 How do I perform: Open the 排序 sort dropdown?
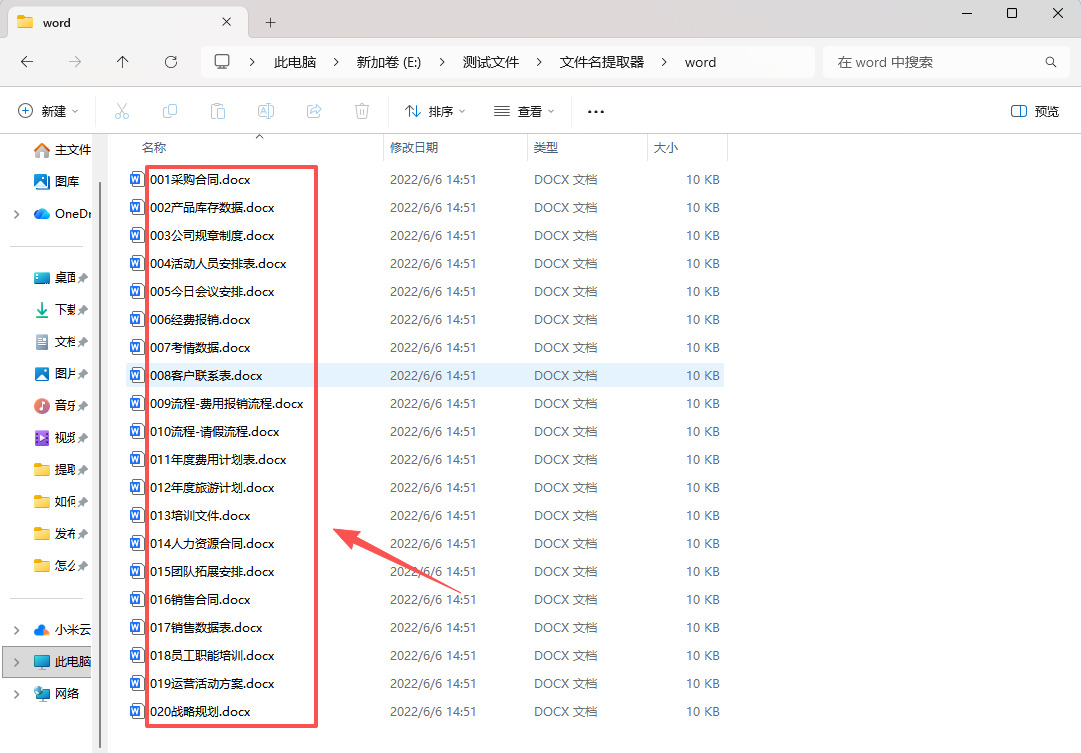pos(435,111)
